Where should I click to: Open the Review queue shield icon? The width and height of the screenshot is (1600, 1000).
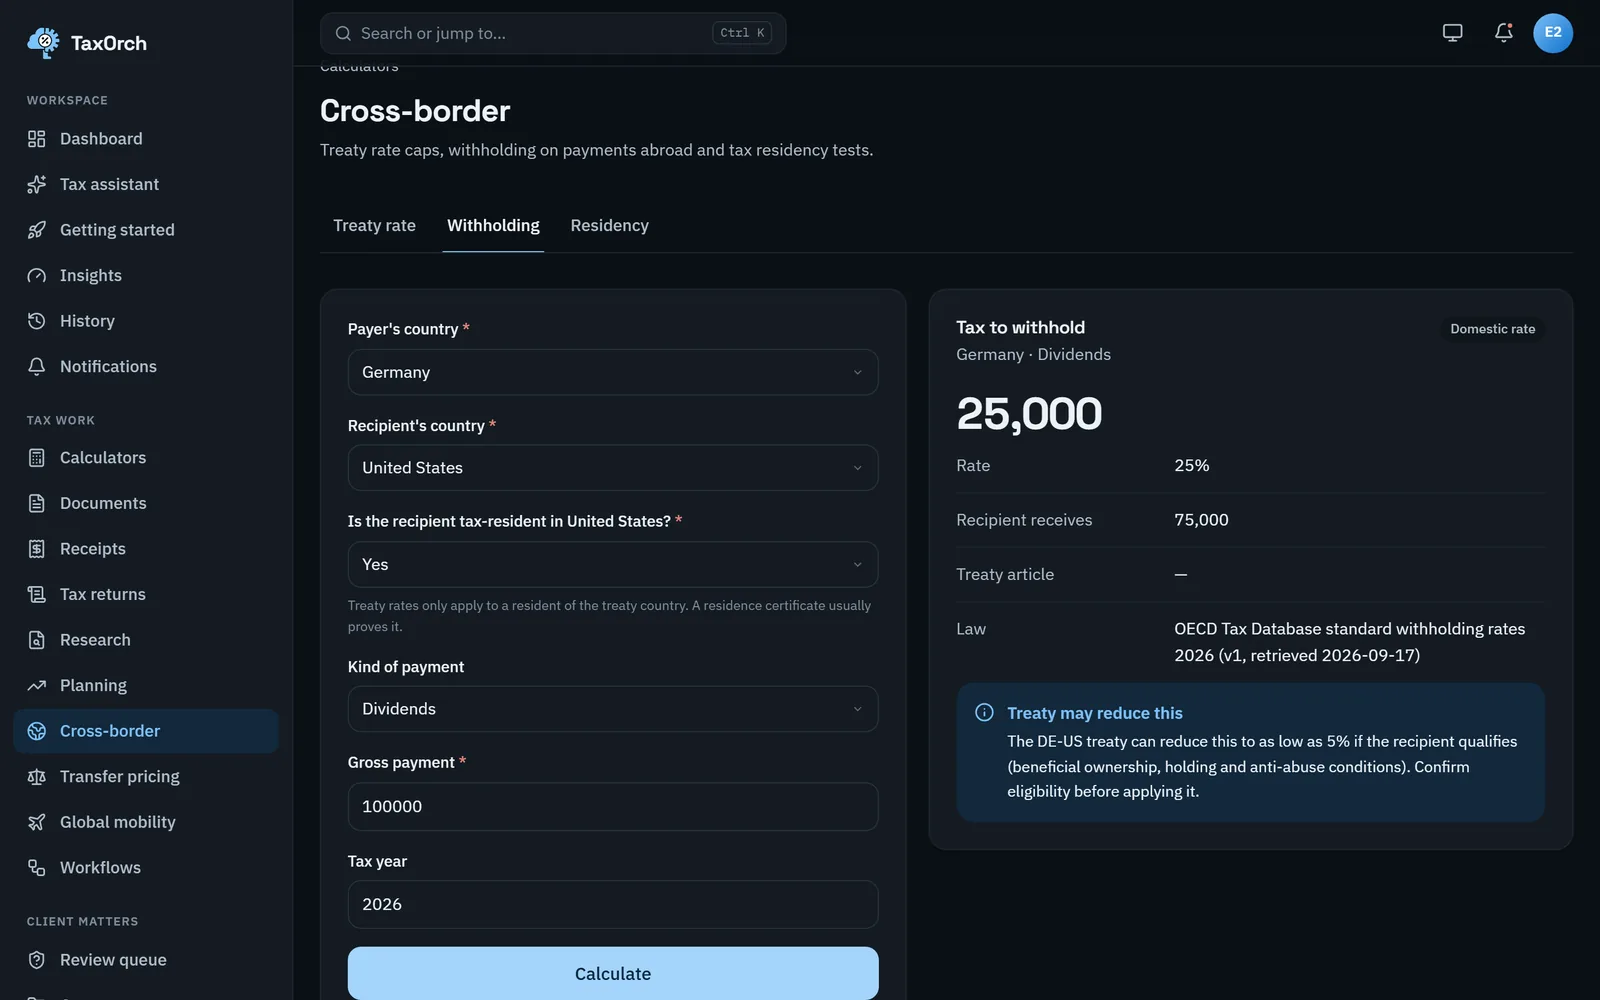[x=37, y=960]
